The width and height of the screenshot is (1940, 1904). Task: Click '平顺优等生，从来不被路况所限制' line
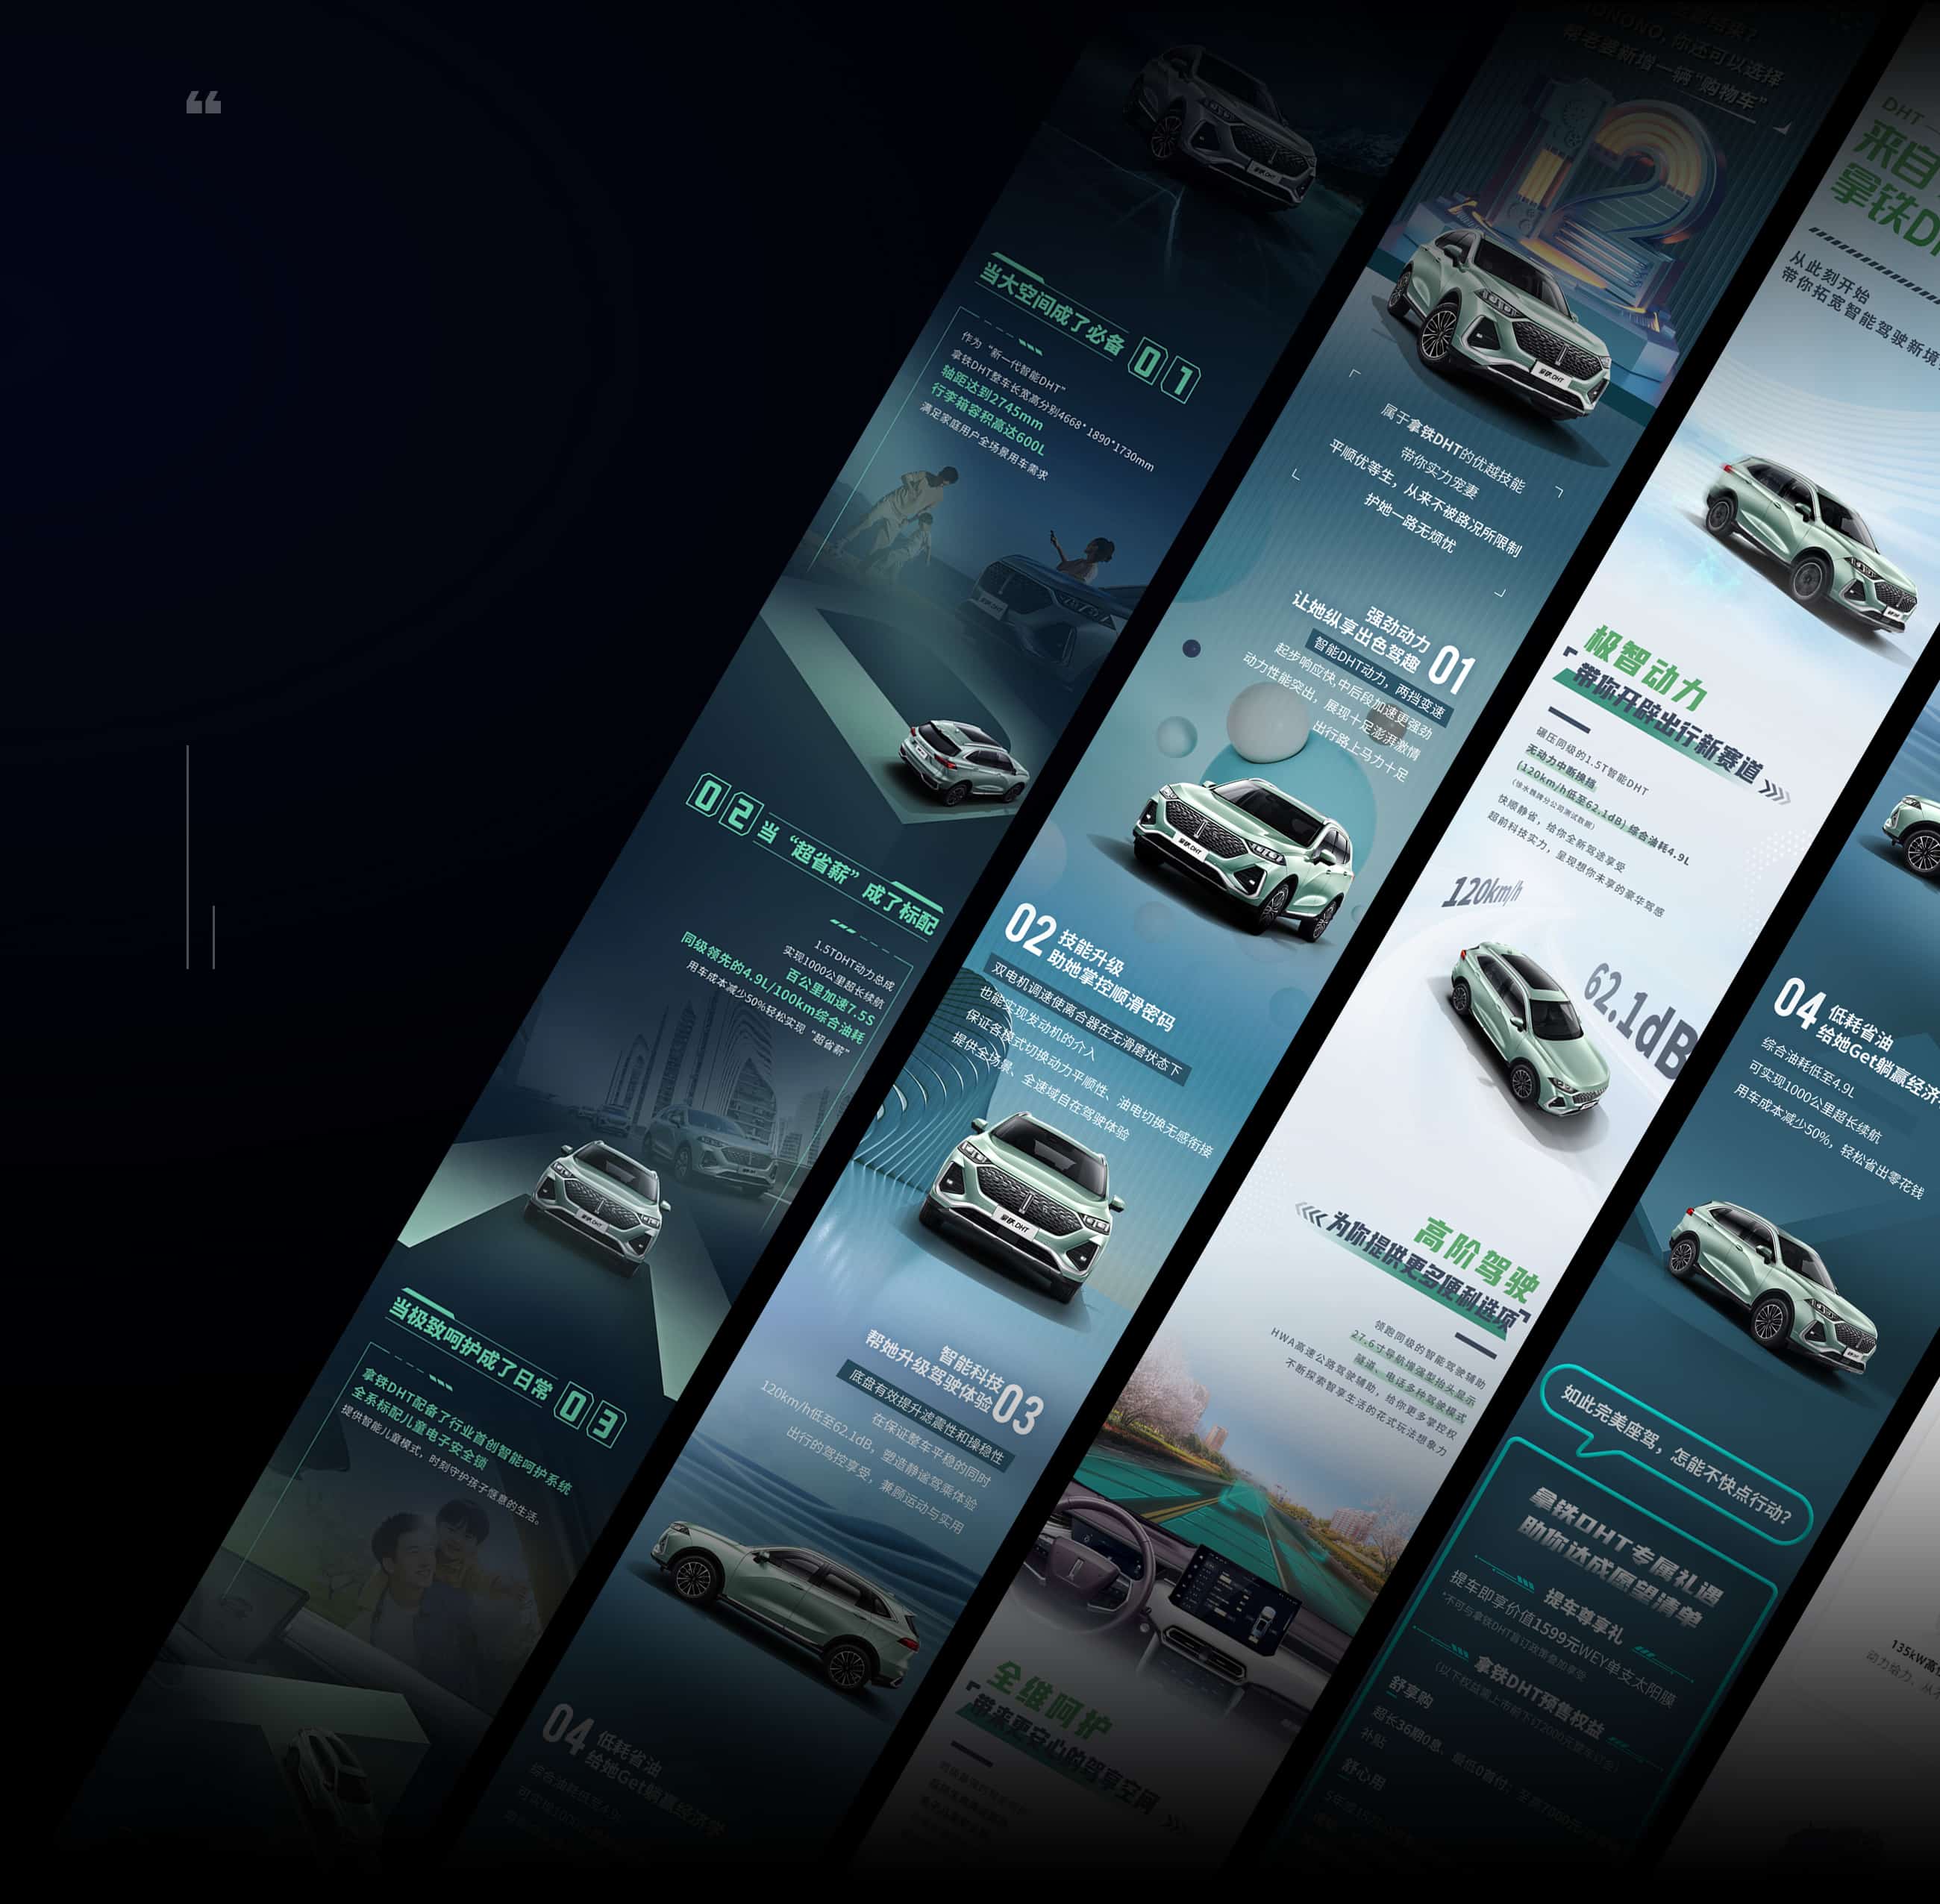(x=1425, y=498)
